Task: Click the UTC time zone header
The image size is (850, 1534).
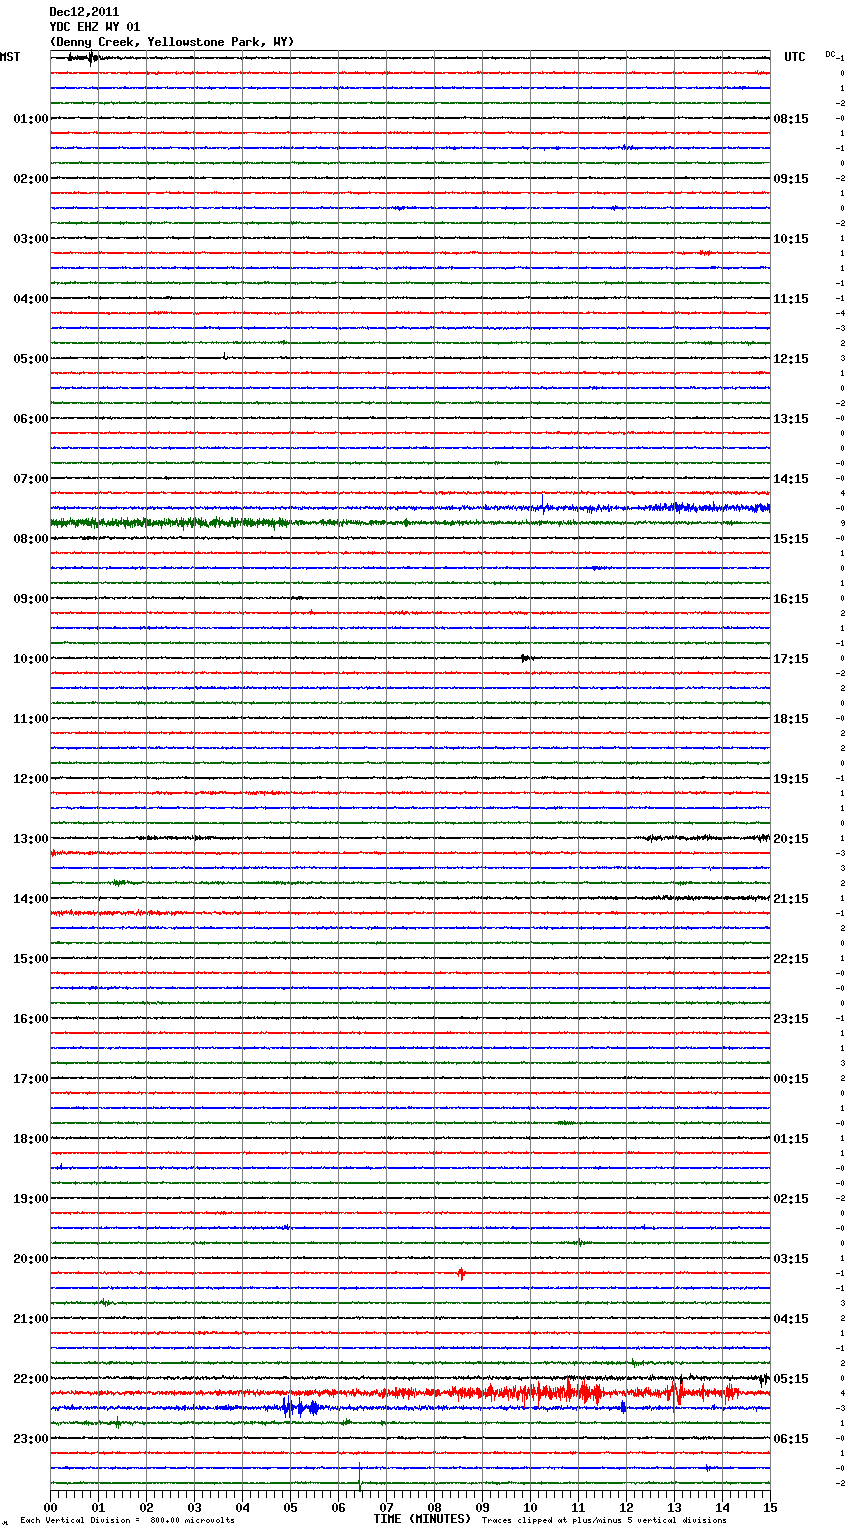Action: click(795, 57)
